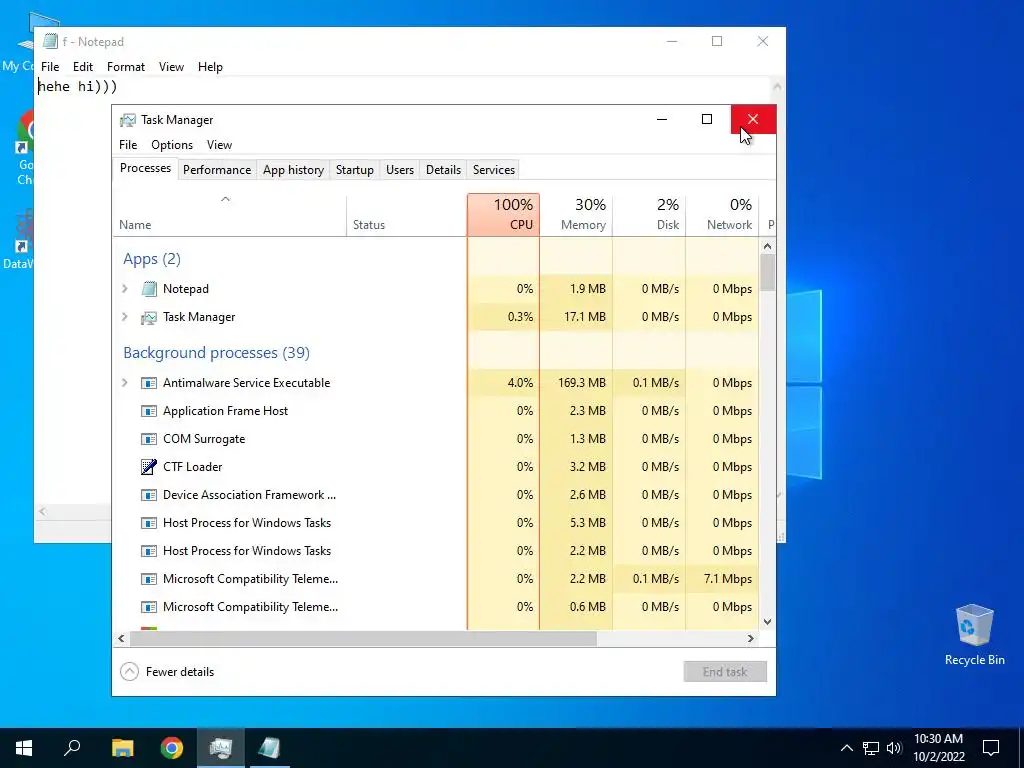The image size is (1024, 768).
Task: Click the COM Surrogate process icon
Action: coord(149,440)
